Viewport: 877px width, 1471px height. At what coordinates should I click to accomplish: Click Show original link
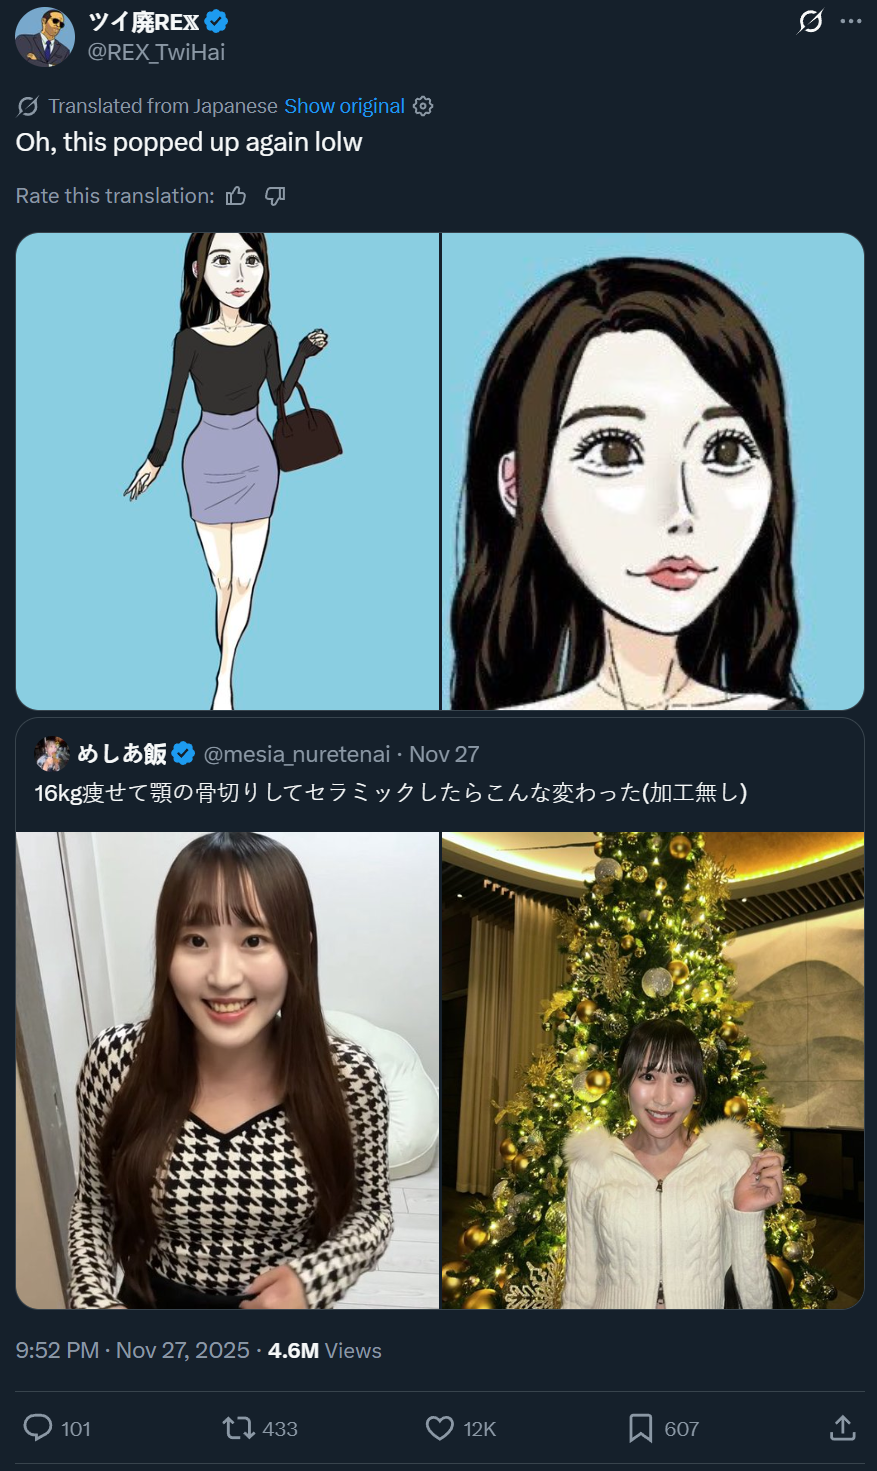click(344, 106)
